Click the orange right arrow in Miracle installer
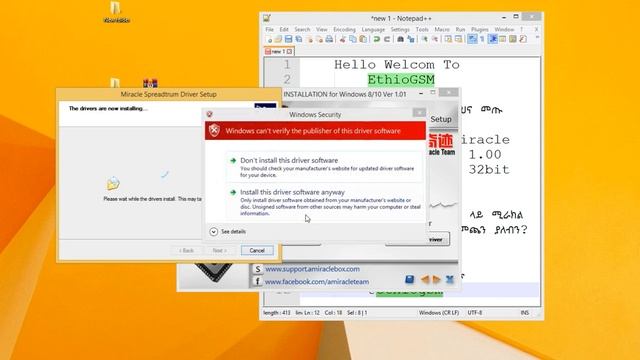 [x=436, y=279]
